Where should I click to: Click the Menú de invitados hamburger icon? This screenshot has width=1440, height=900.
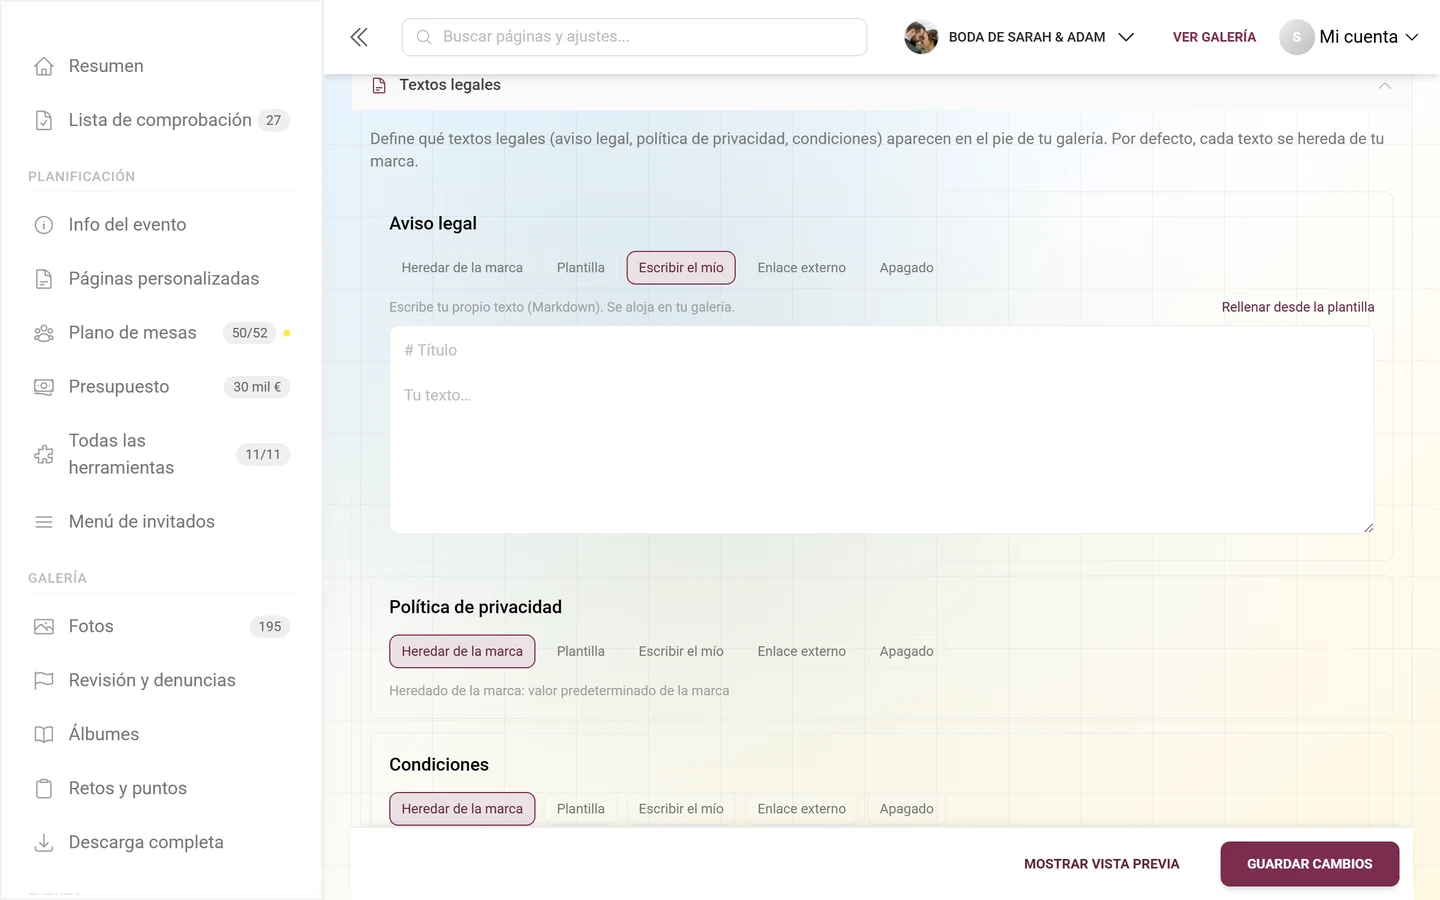click(x=44, y=522)
